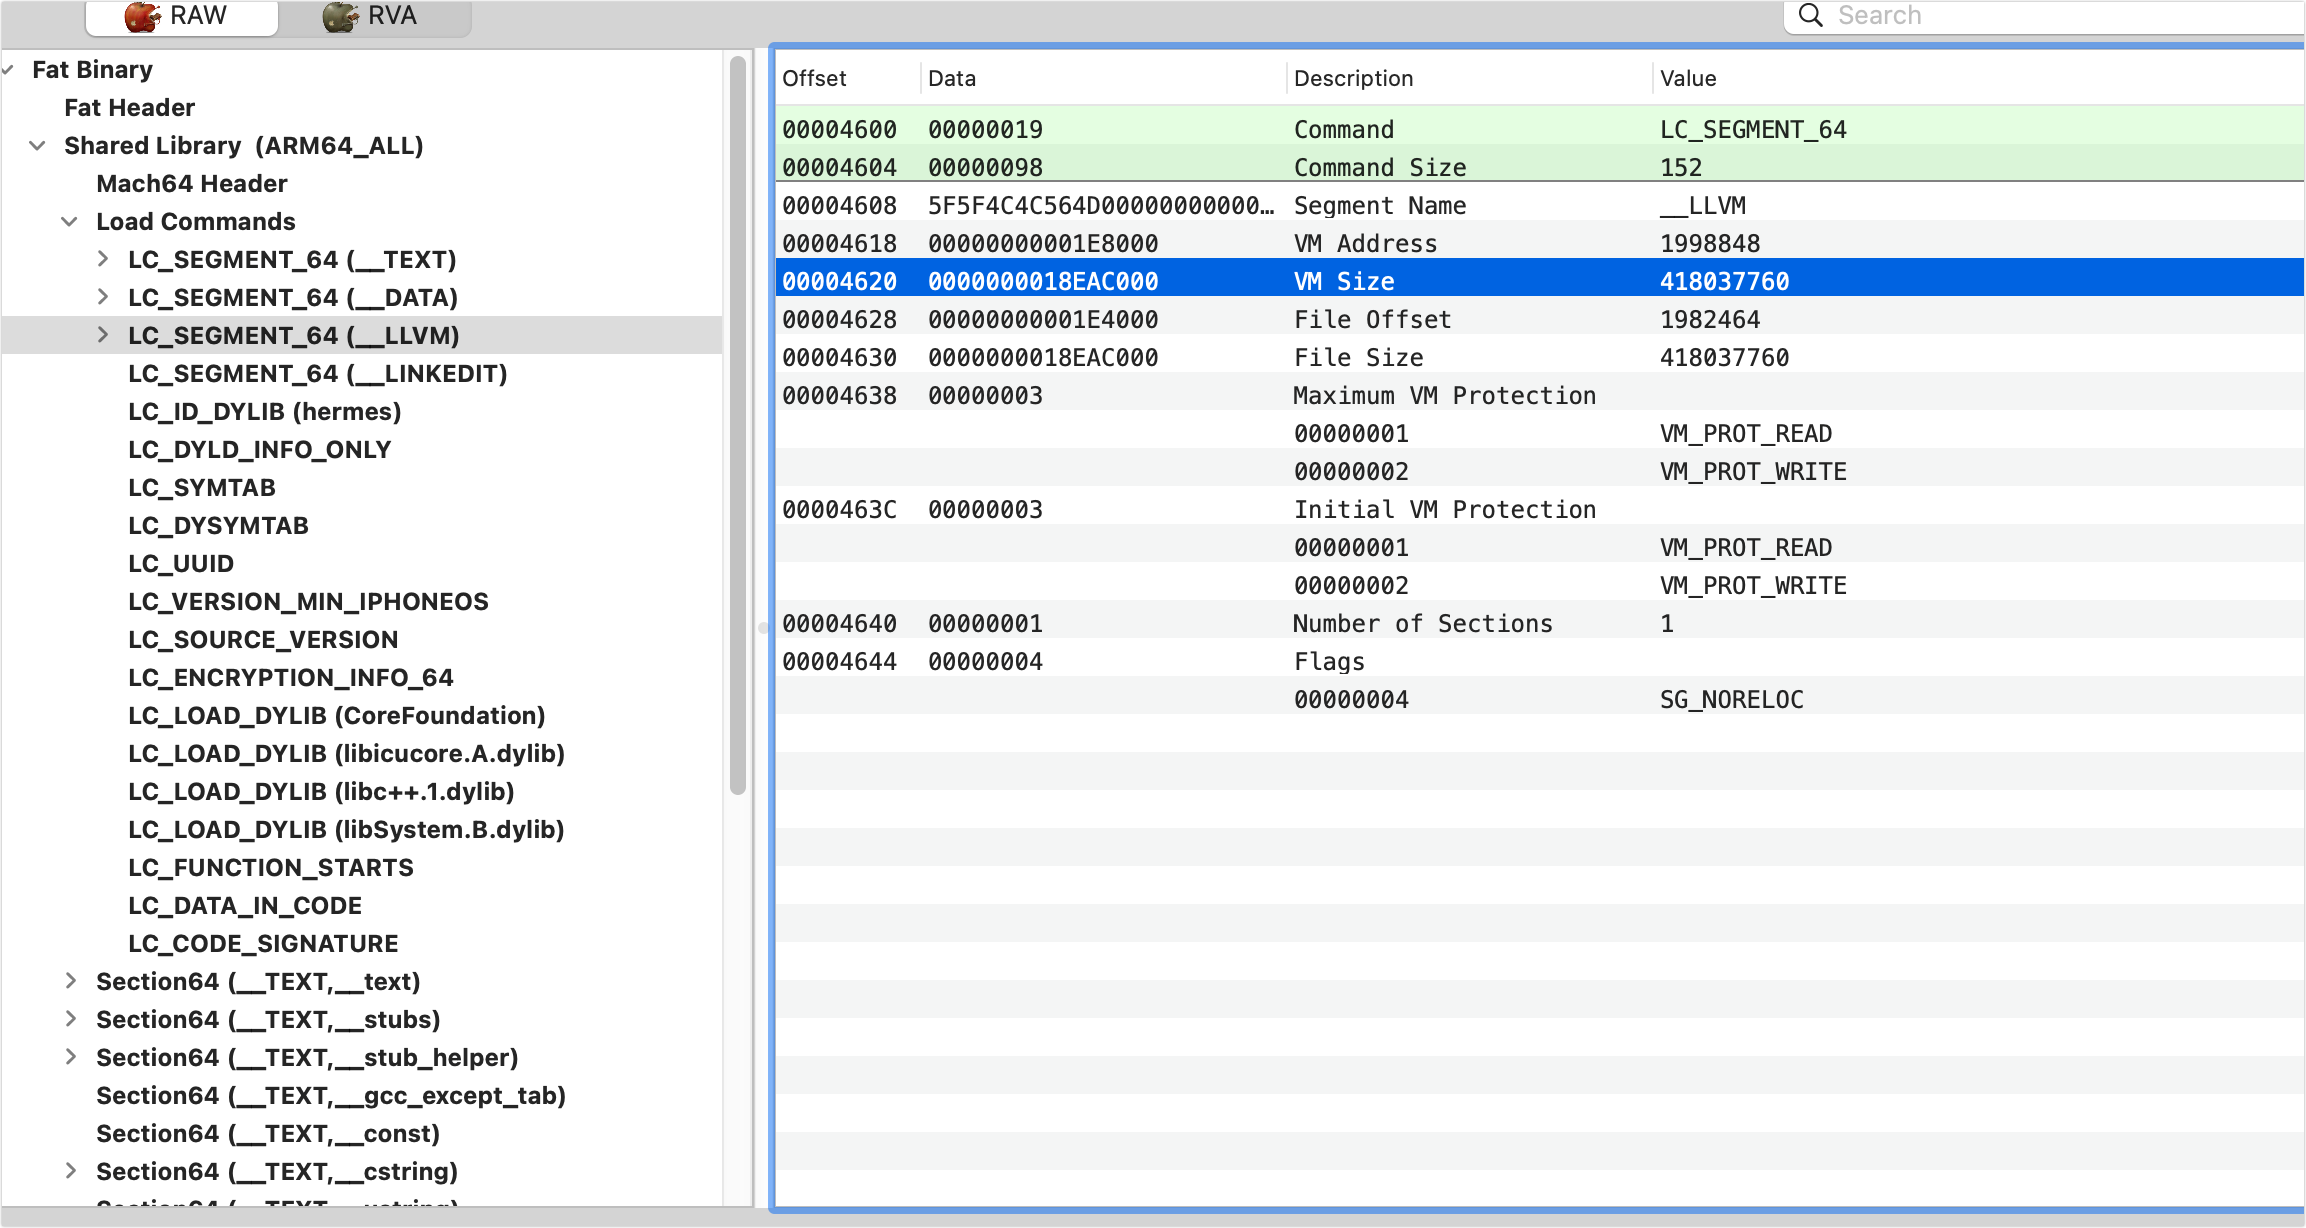The width and height of the screenshot is (2306, 1228).
Task: Open LC_ID_DYLIB (hermes)
Action: [x=264, y=411]
